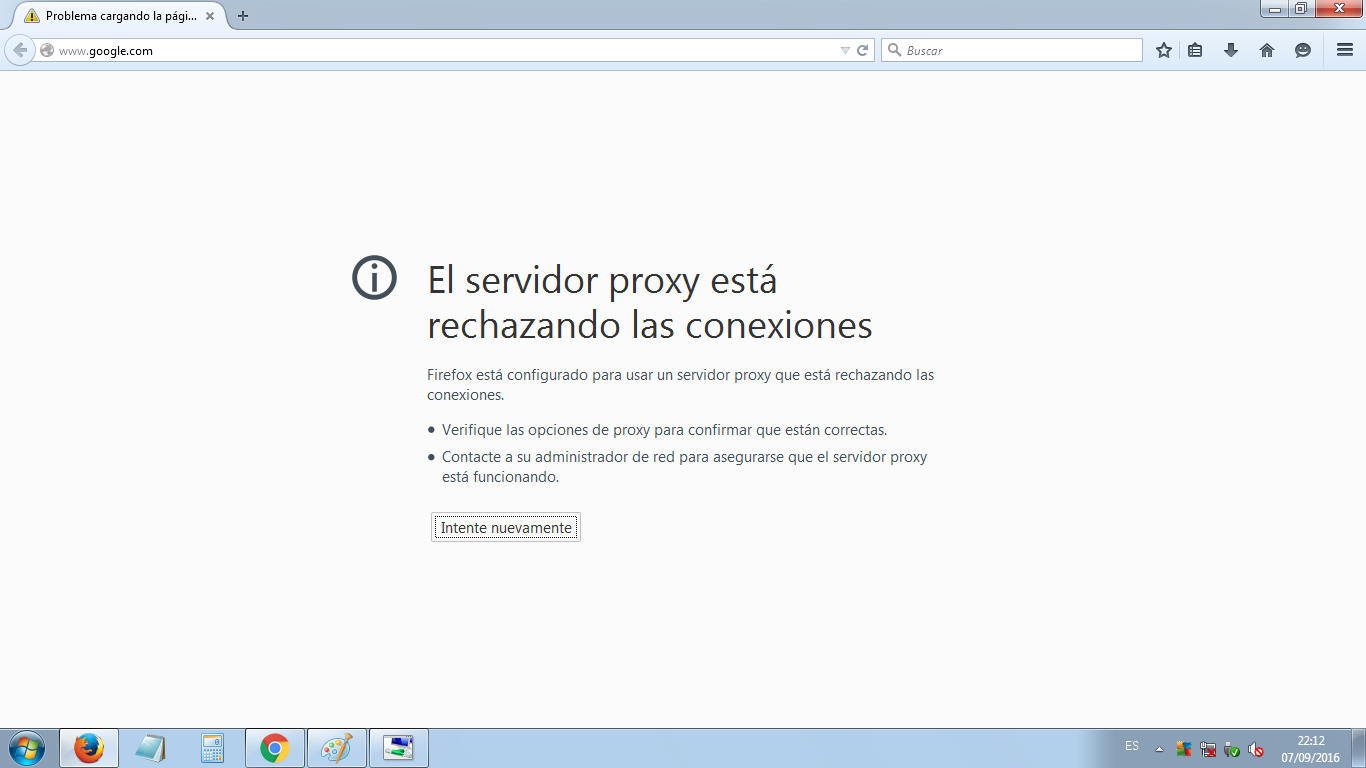Go back with the back arrow button
1366x768 pixels.
click(x=19, y=50)
